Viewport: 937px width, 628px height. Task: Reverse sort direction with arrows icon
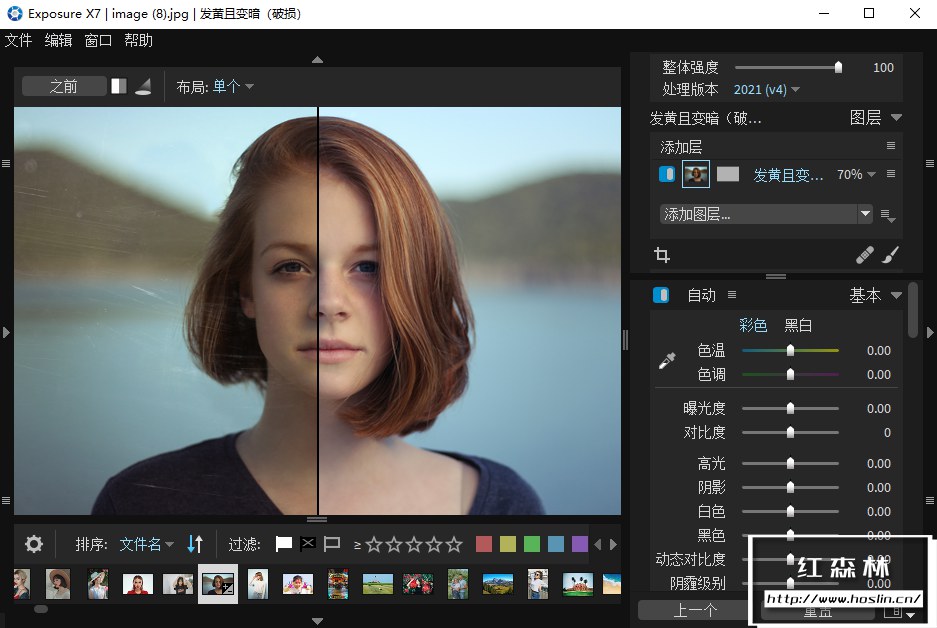tap(195, 544)
